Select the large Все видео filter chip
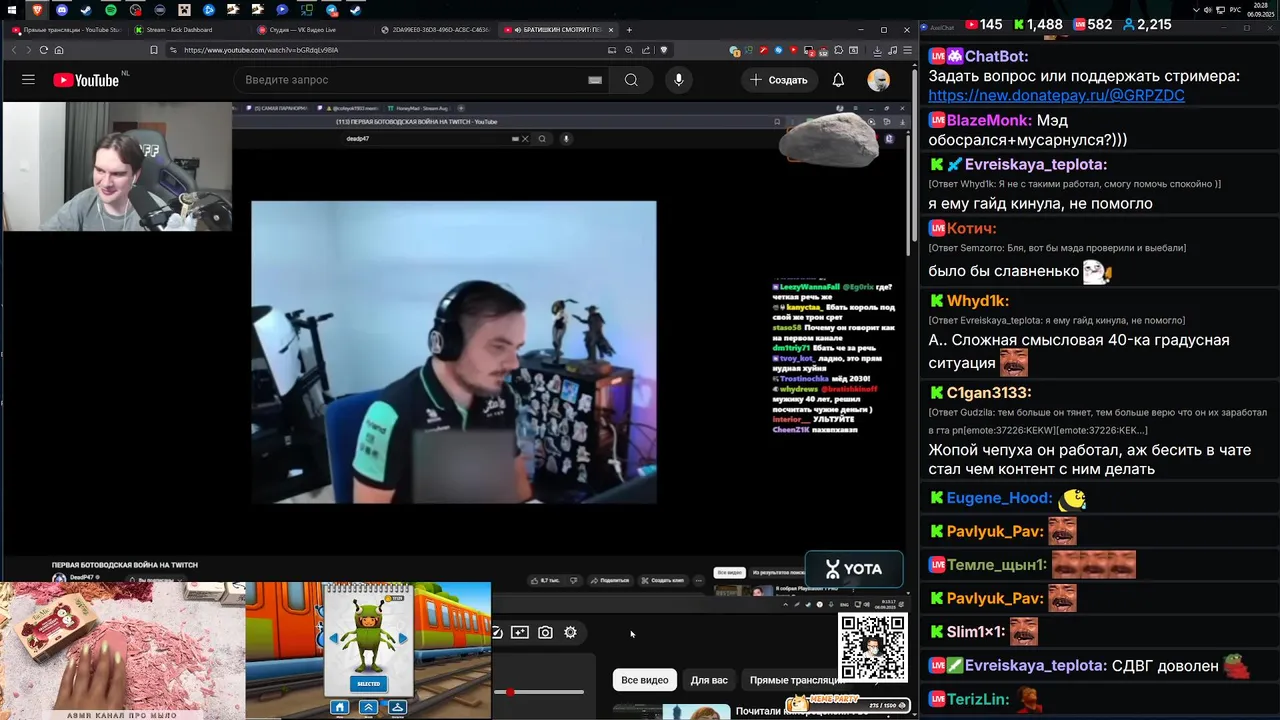The width and height of the screenshot is (1280, 720). (644, 680)
